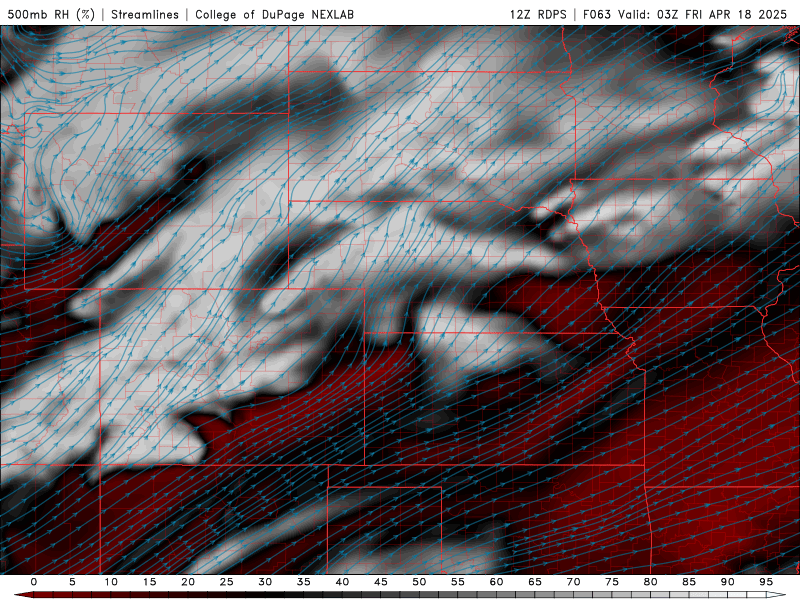Click the 40 label on the colorbar
This screenshot has height=600, width=800.
click(342, 582)
